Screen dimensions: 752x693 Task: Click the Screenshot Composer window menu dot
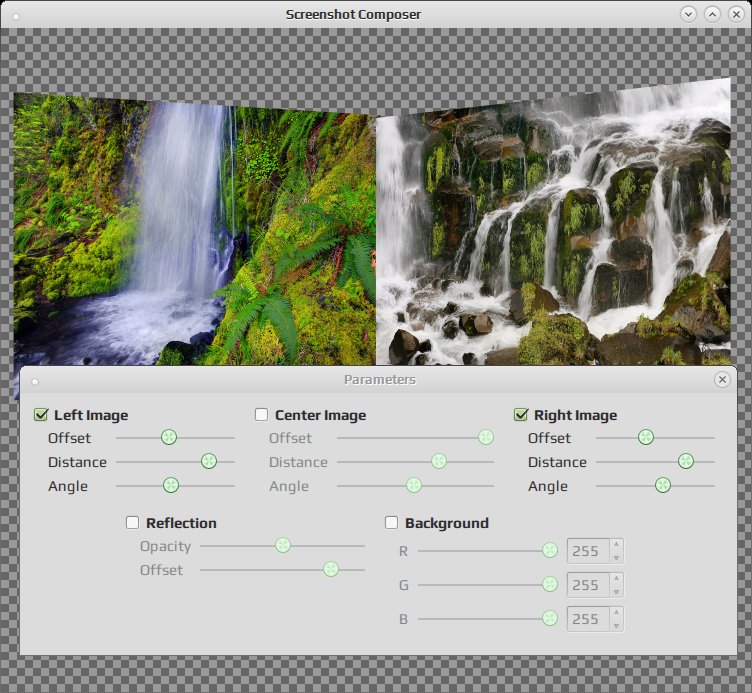[x=16, y=17]
